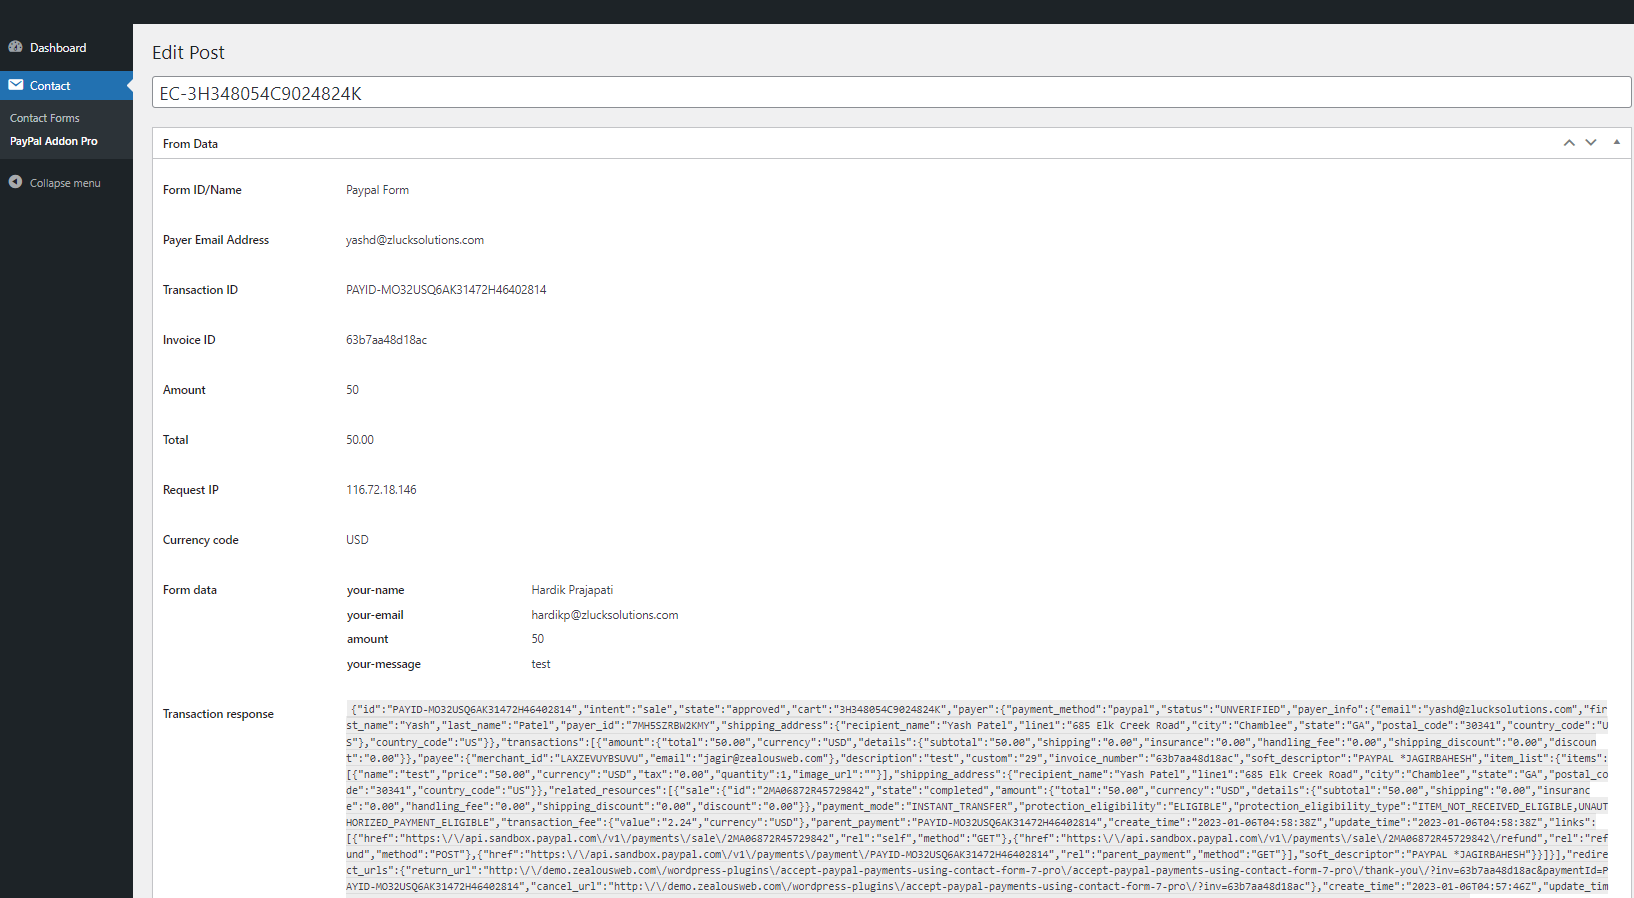The height and width of the screenshot is (898, 1634).
Task: Click the payer email yashd@zlucksolutions.com
Action: pos(415,240)
